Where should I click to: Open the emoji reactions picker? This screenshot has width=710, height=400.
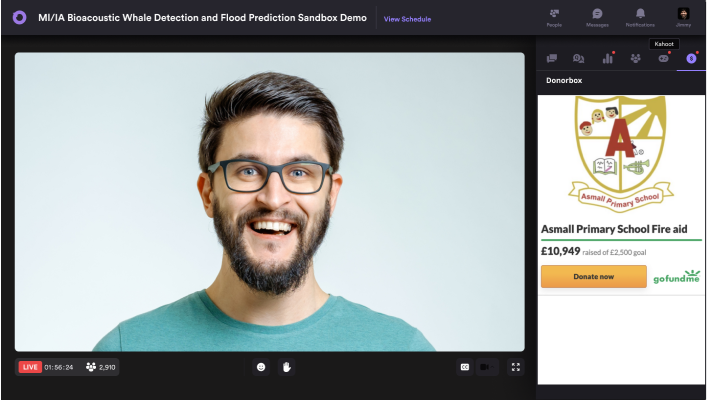tap(262, 367)
